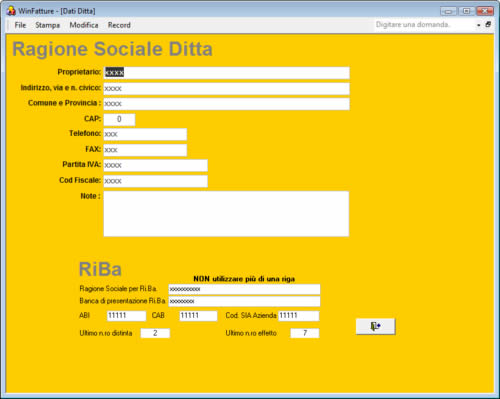This screenshot has height=399, width=500.
Task: Click the 'NON utilizzare più di una riga' warning
Action: point(244,279)
